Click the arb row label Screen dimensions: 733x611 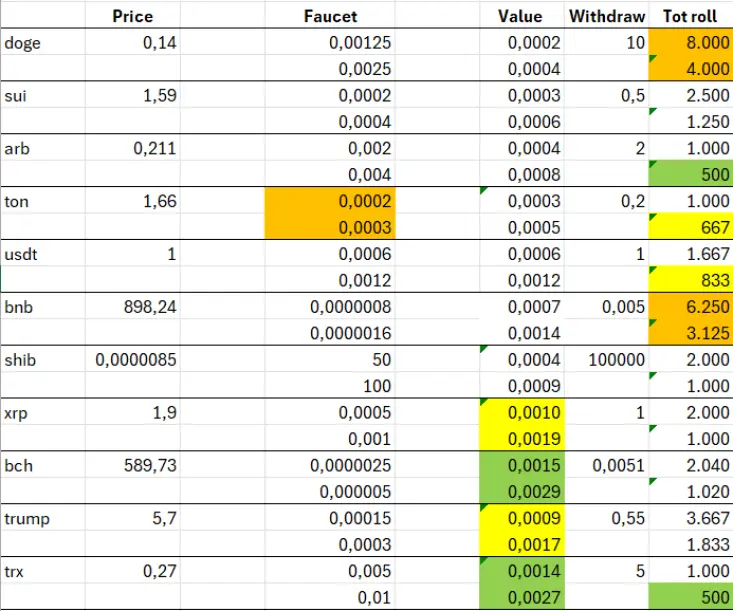[x=43, y=148]
